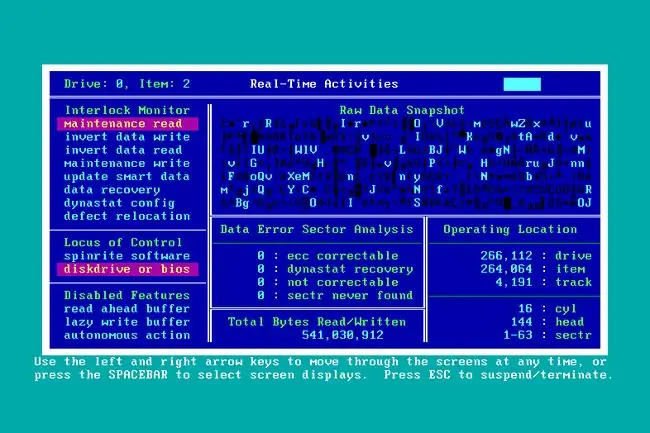Click the '144 : head' value

547,322
